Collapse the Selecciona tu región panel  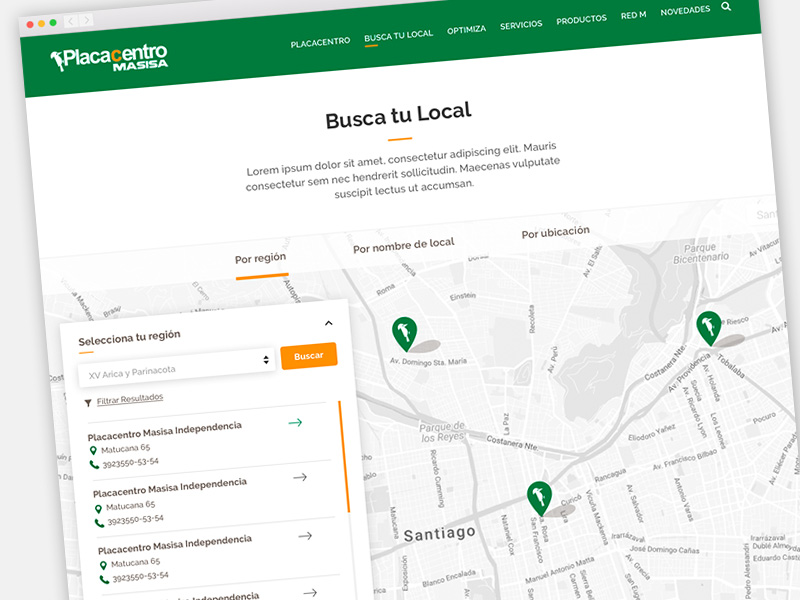pyautogui.click(x=329, y=323)
